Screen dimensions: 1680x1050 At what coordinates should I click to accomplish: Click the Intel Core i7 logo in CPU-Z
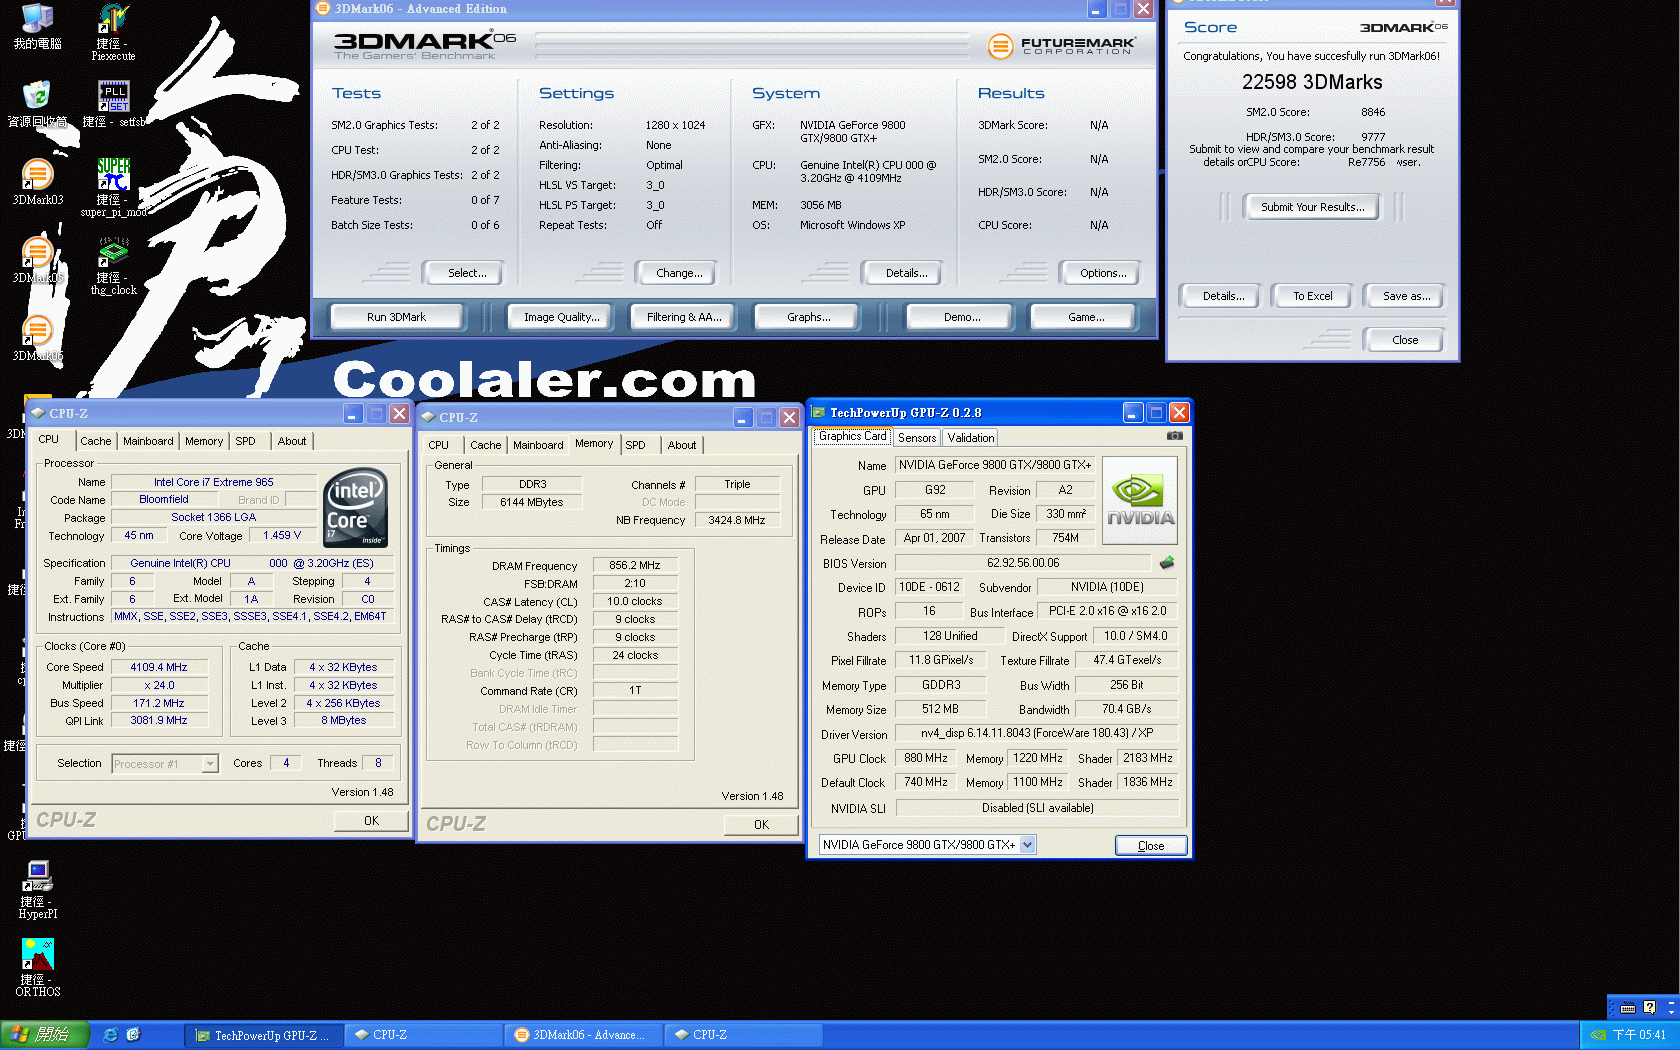point(355,508)
